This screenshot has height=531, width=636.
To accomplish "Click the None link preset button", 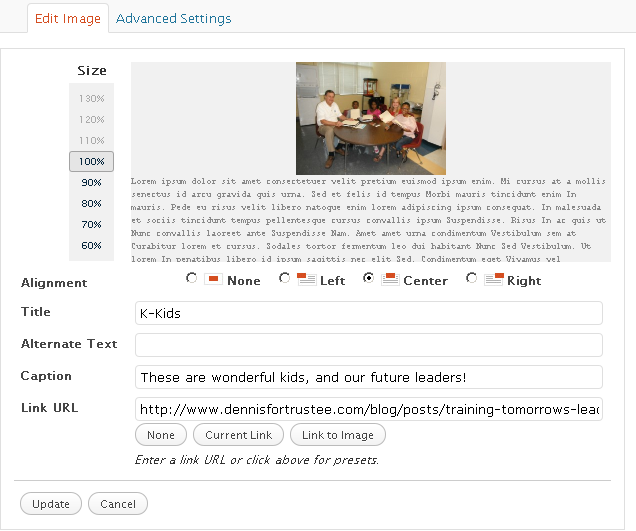I will pos(161,435).
